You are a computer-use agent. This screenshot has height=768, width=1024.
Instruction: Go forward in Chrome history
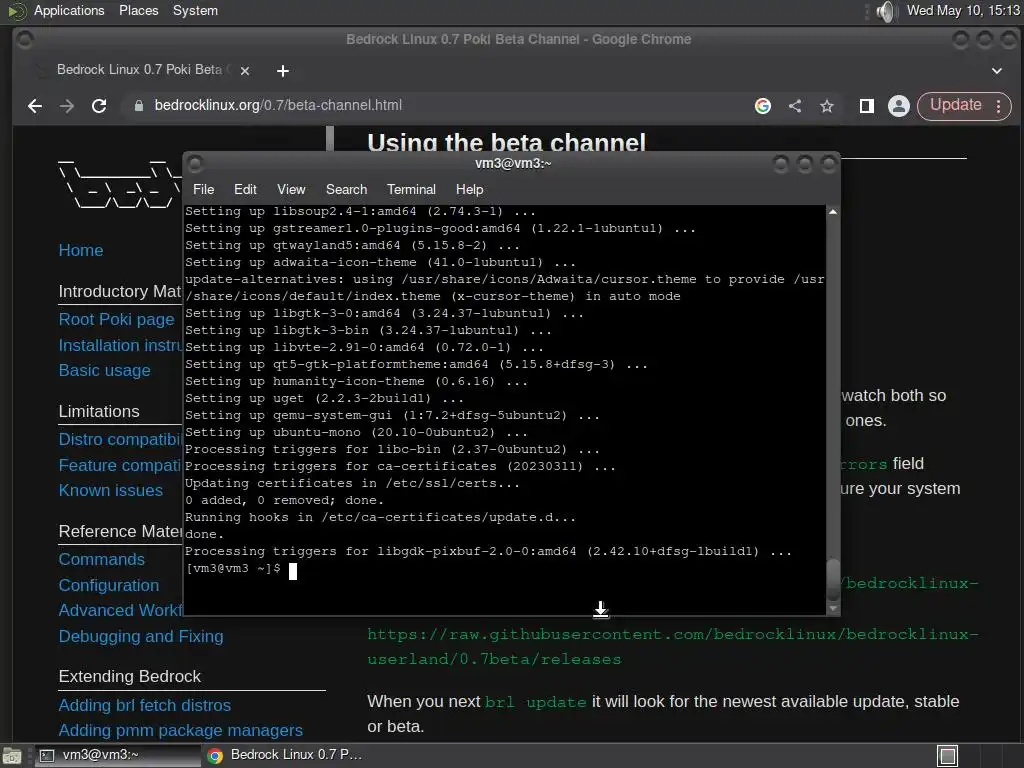pos(67,106)
